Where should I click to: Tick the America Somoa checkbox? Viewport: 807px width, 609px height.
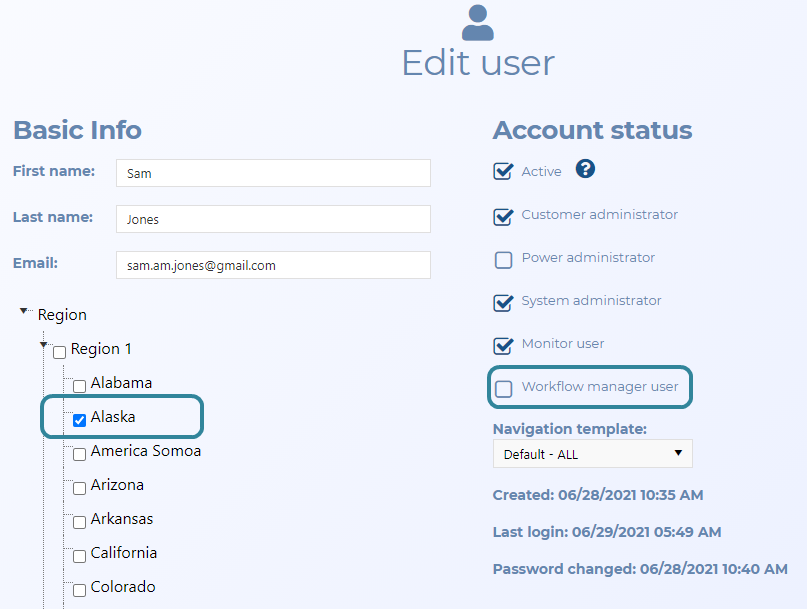(79, 454)
